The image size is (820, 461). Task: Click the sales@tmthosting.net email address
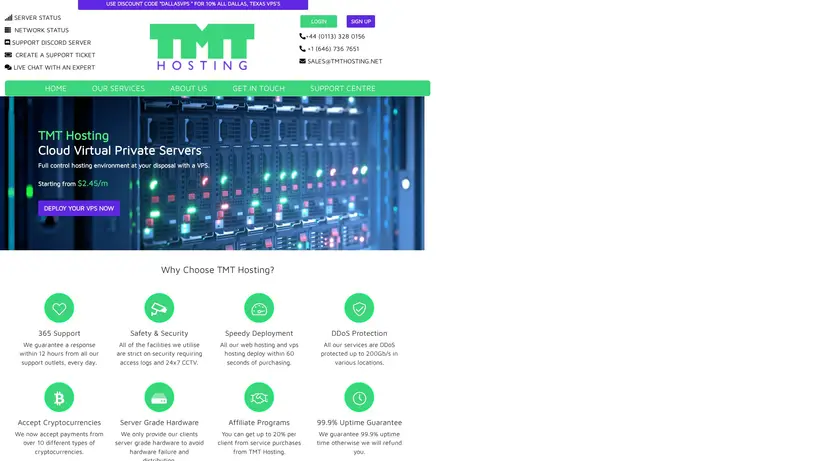345,61
